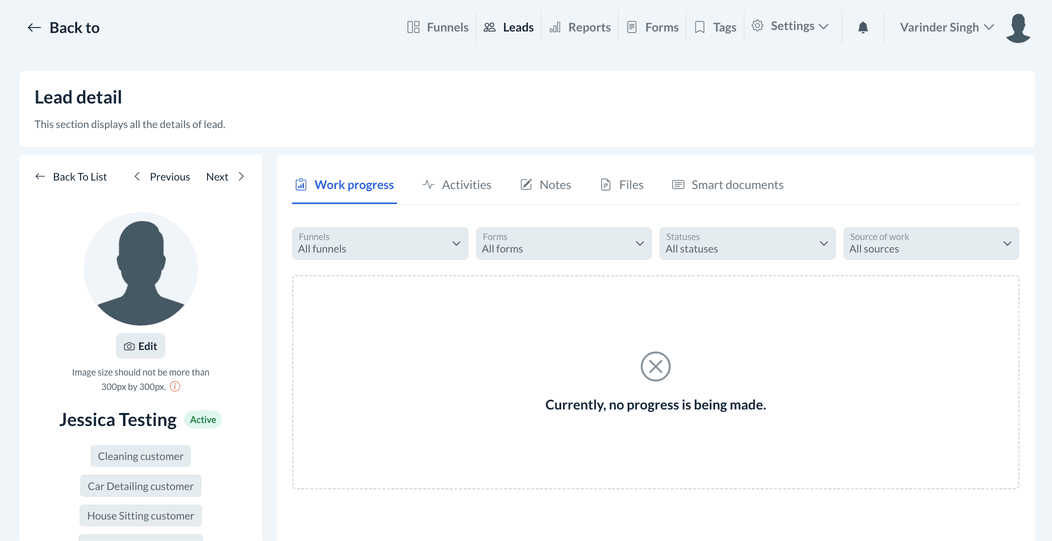This screenshot has width=1052, height=541.
Task: Click the Cleaning customer tag
Action: pos(141,456)
